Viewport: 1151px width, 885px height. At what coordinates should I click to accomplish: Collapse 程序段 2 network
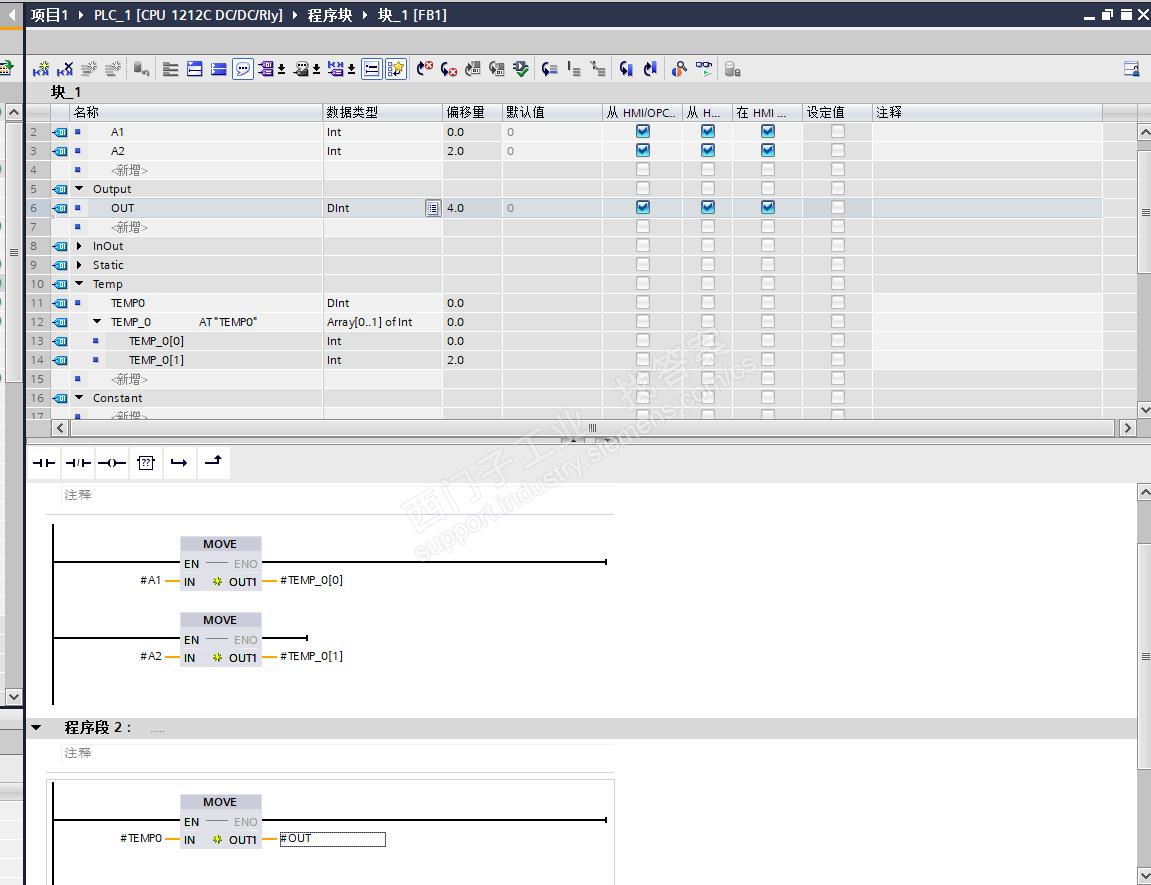point(36,728)
